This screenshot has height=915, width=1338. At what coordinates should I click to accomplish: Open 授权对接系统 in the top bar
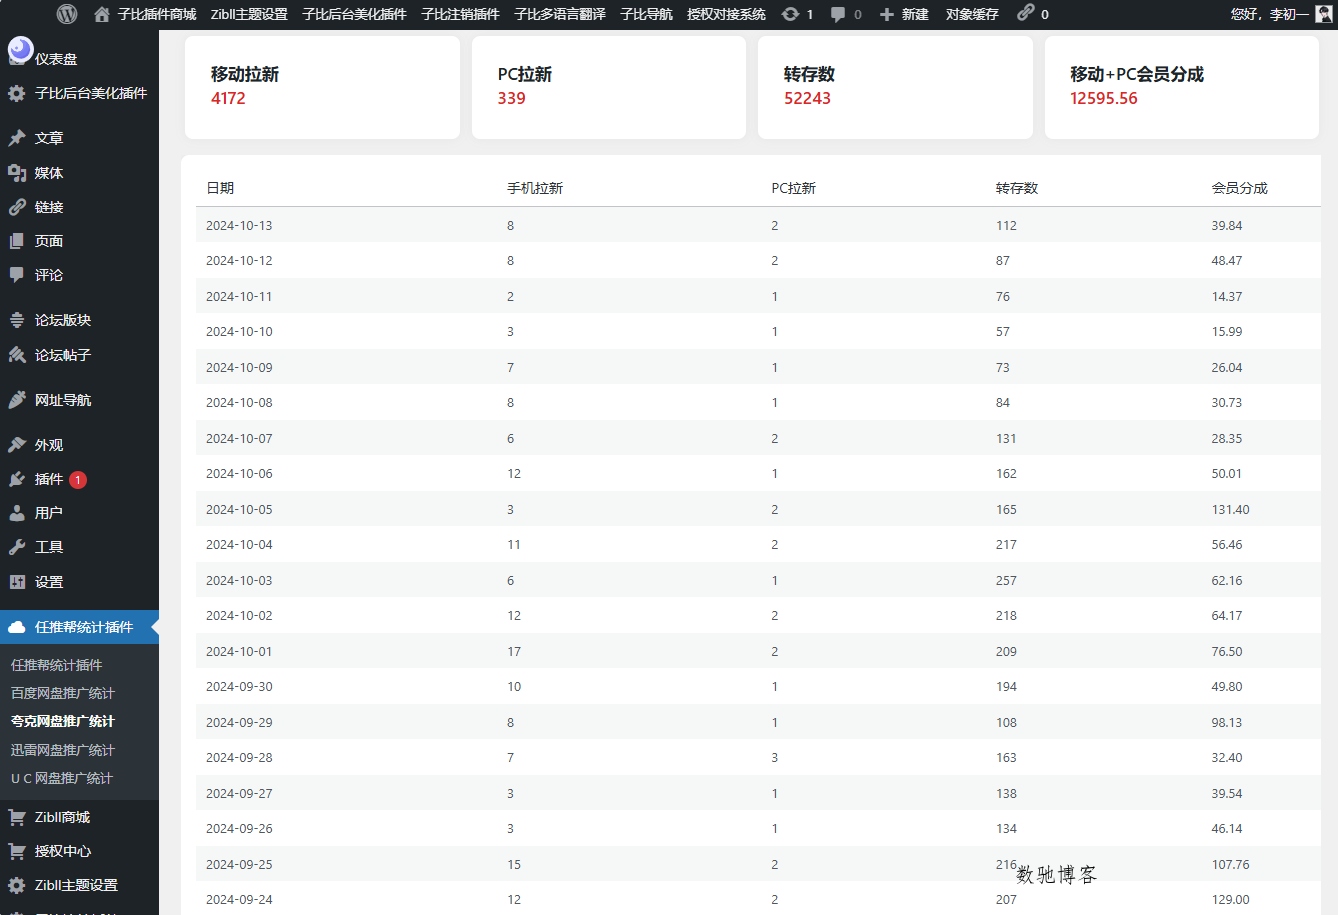[726, 14]
